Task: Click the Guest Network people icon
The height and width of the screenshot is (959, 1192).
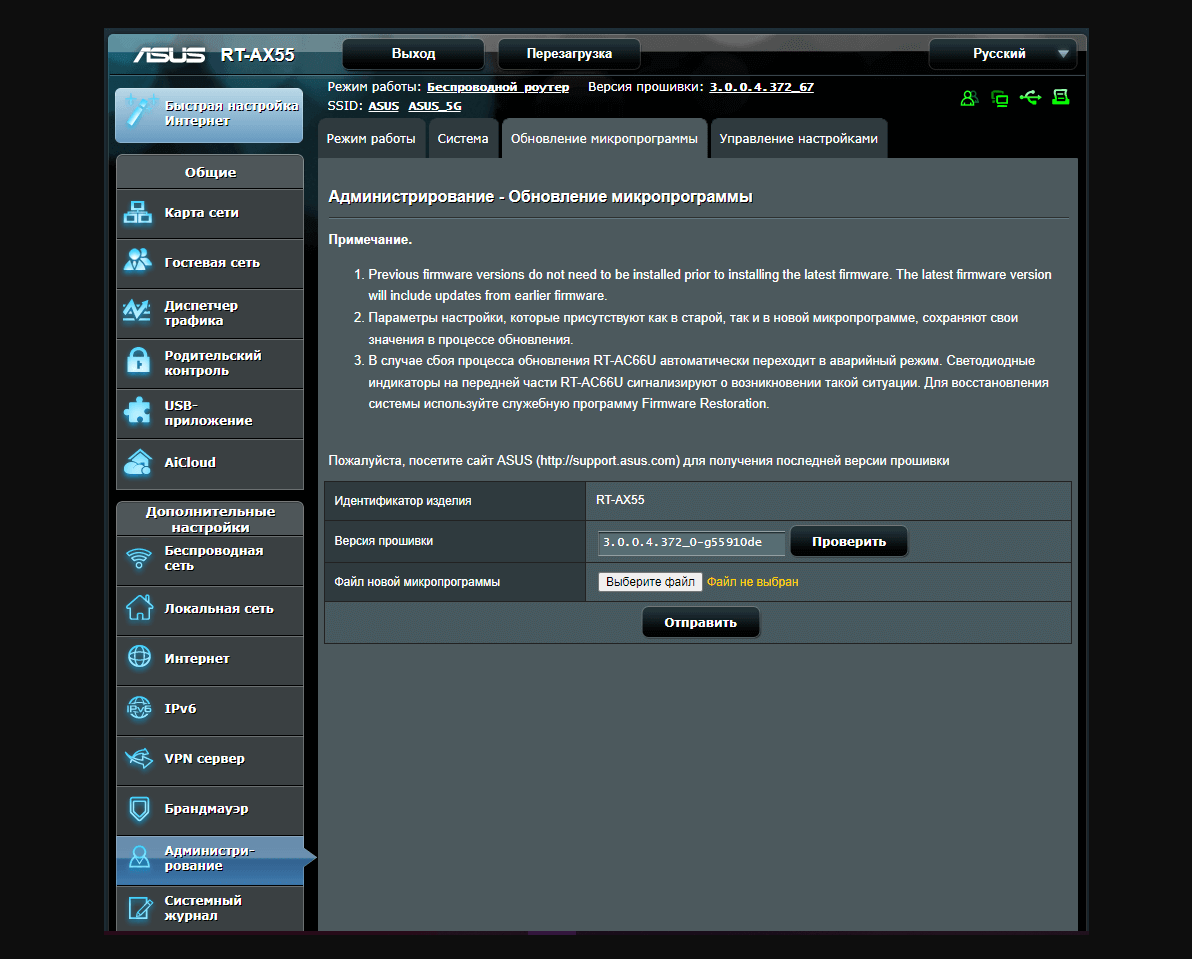Action: [138, 261]
